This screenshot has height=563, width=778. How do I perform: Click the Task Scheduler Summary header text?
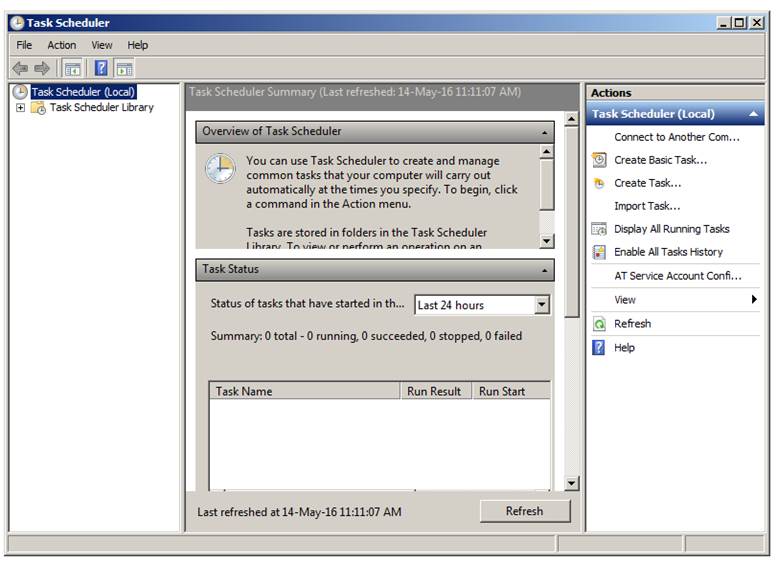[355, 92]
